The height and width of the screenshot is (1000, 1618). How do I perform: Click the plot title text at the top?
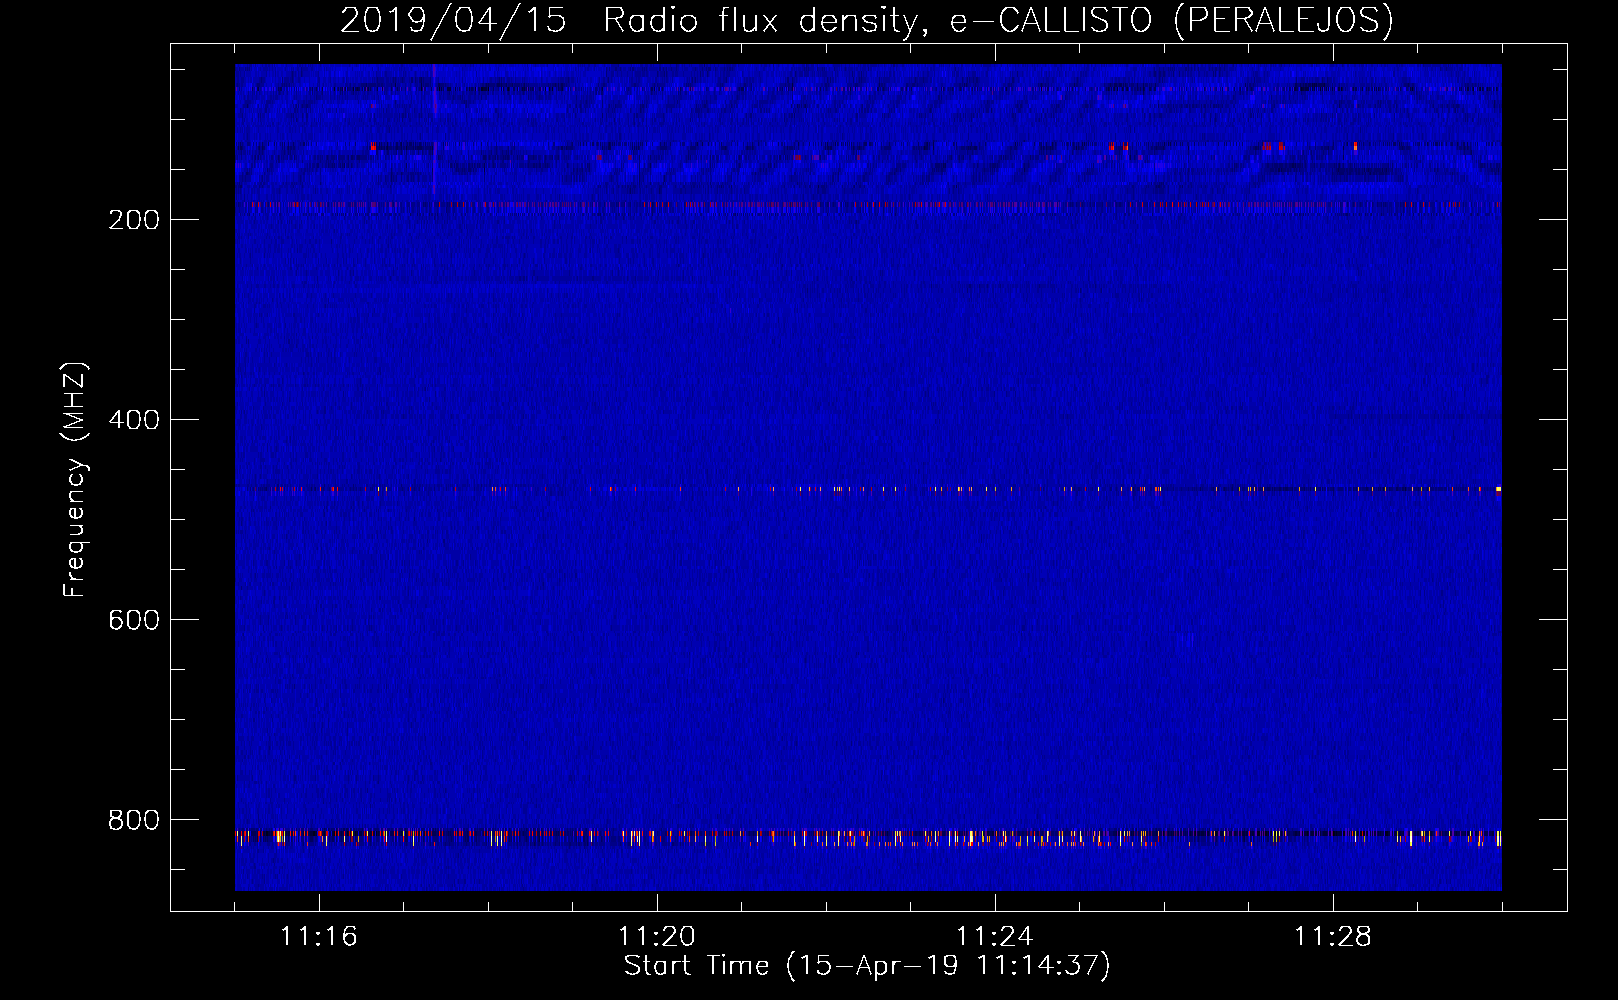[866, 20]
